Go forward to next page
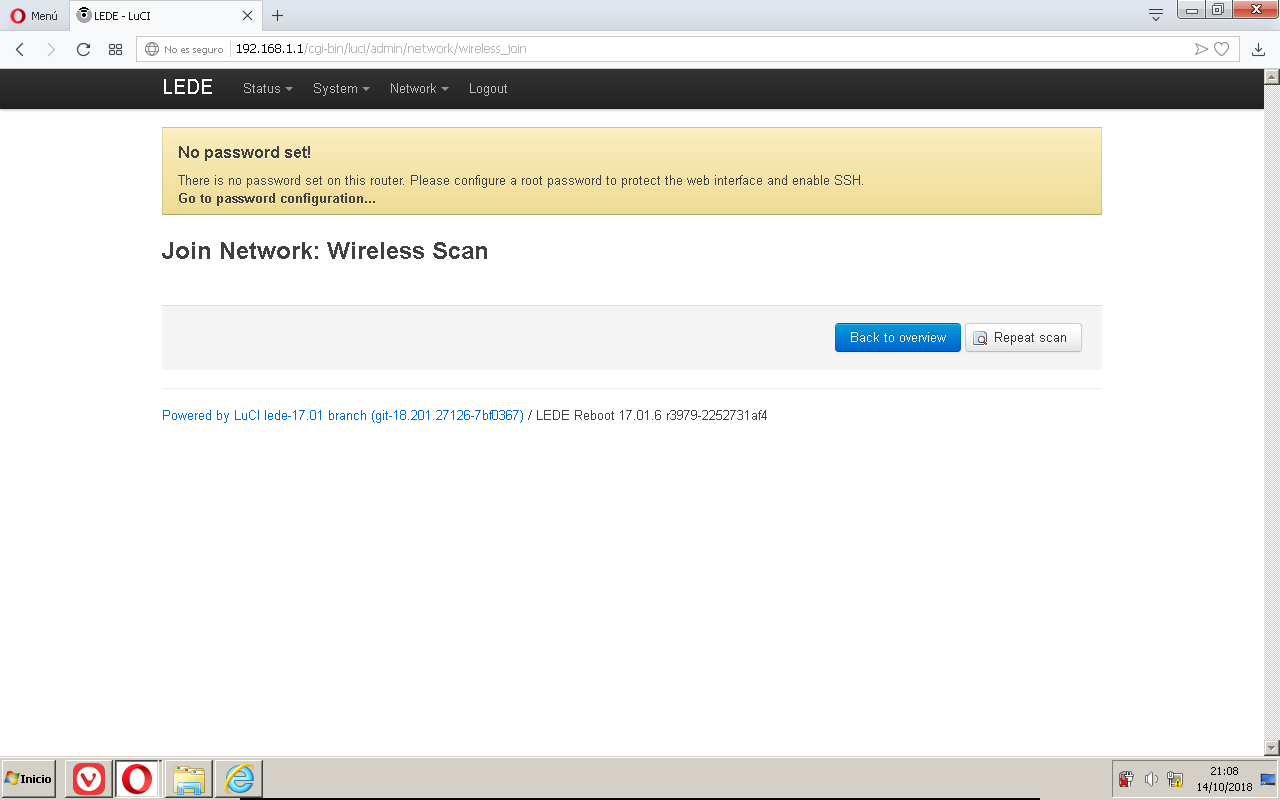 point(52,49)
